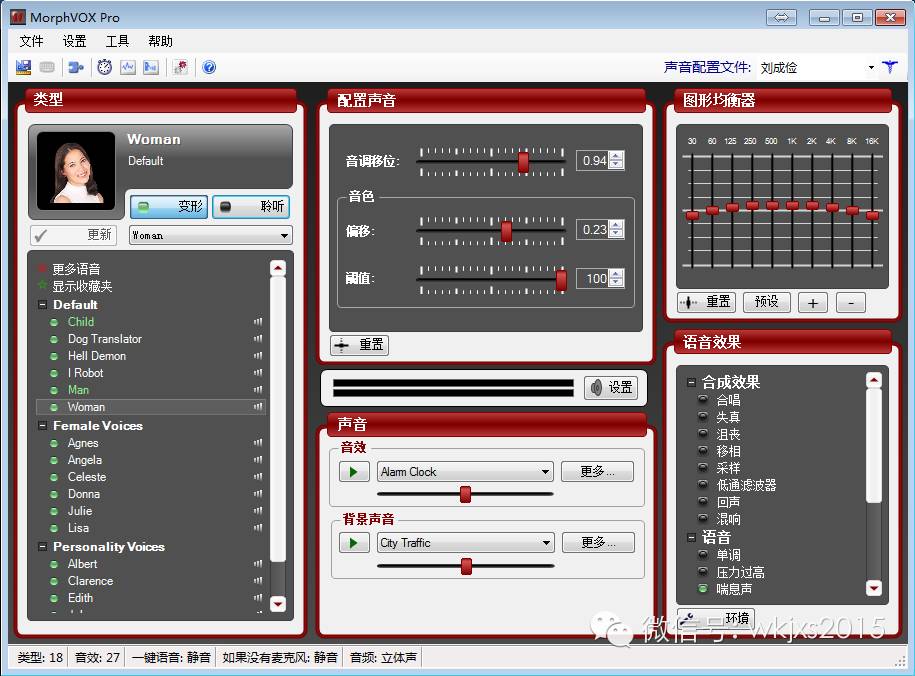Click 更多 button next to Alarm Clock
Screen dimensions: 915x676
click(597, 472)
